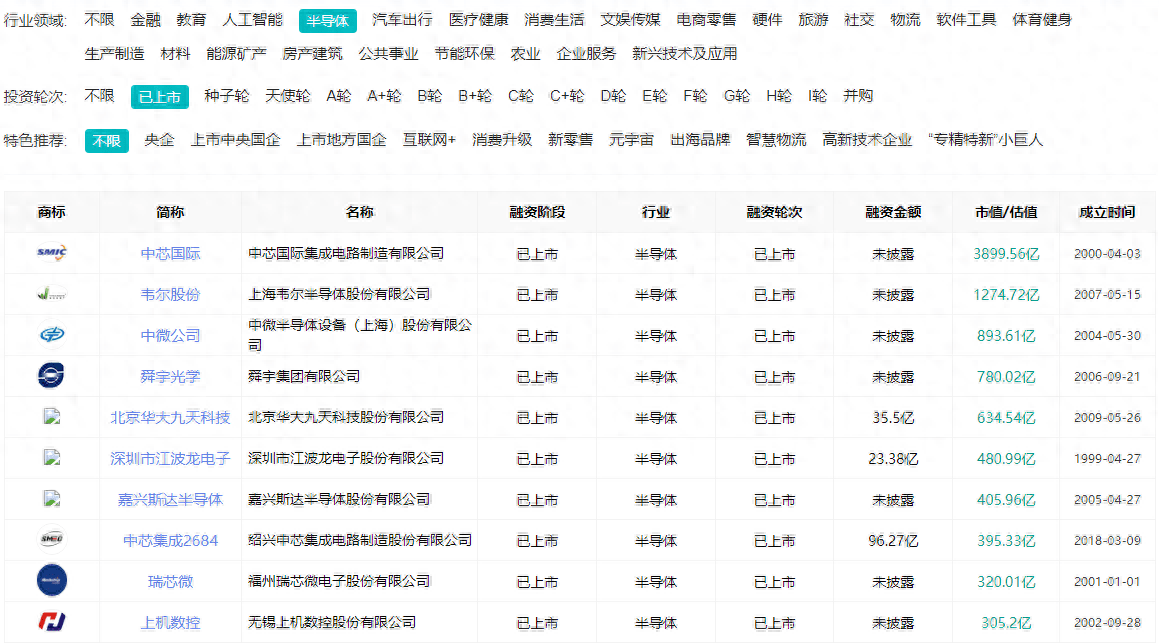The image size is (1159, 643).
Task: Click the broken logo image for 嘉兴斯达半导体
Action: (x=52, y=499)
